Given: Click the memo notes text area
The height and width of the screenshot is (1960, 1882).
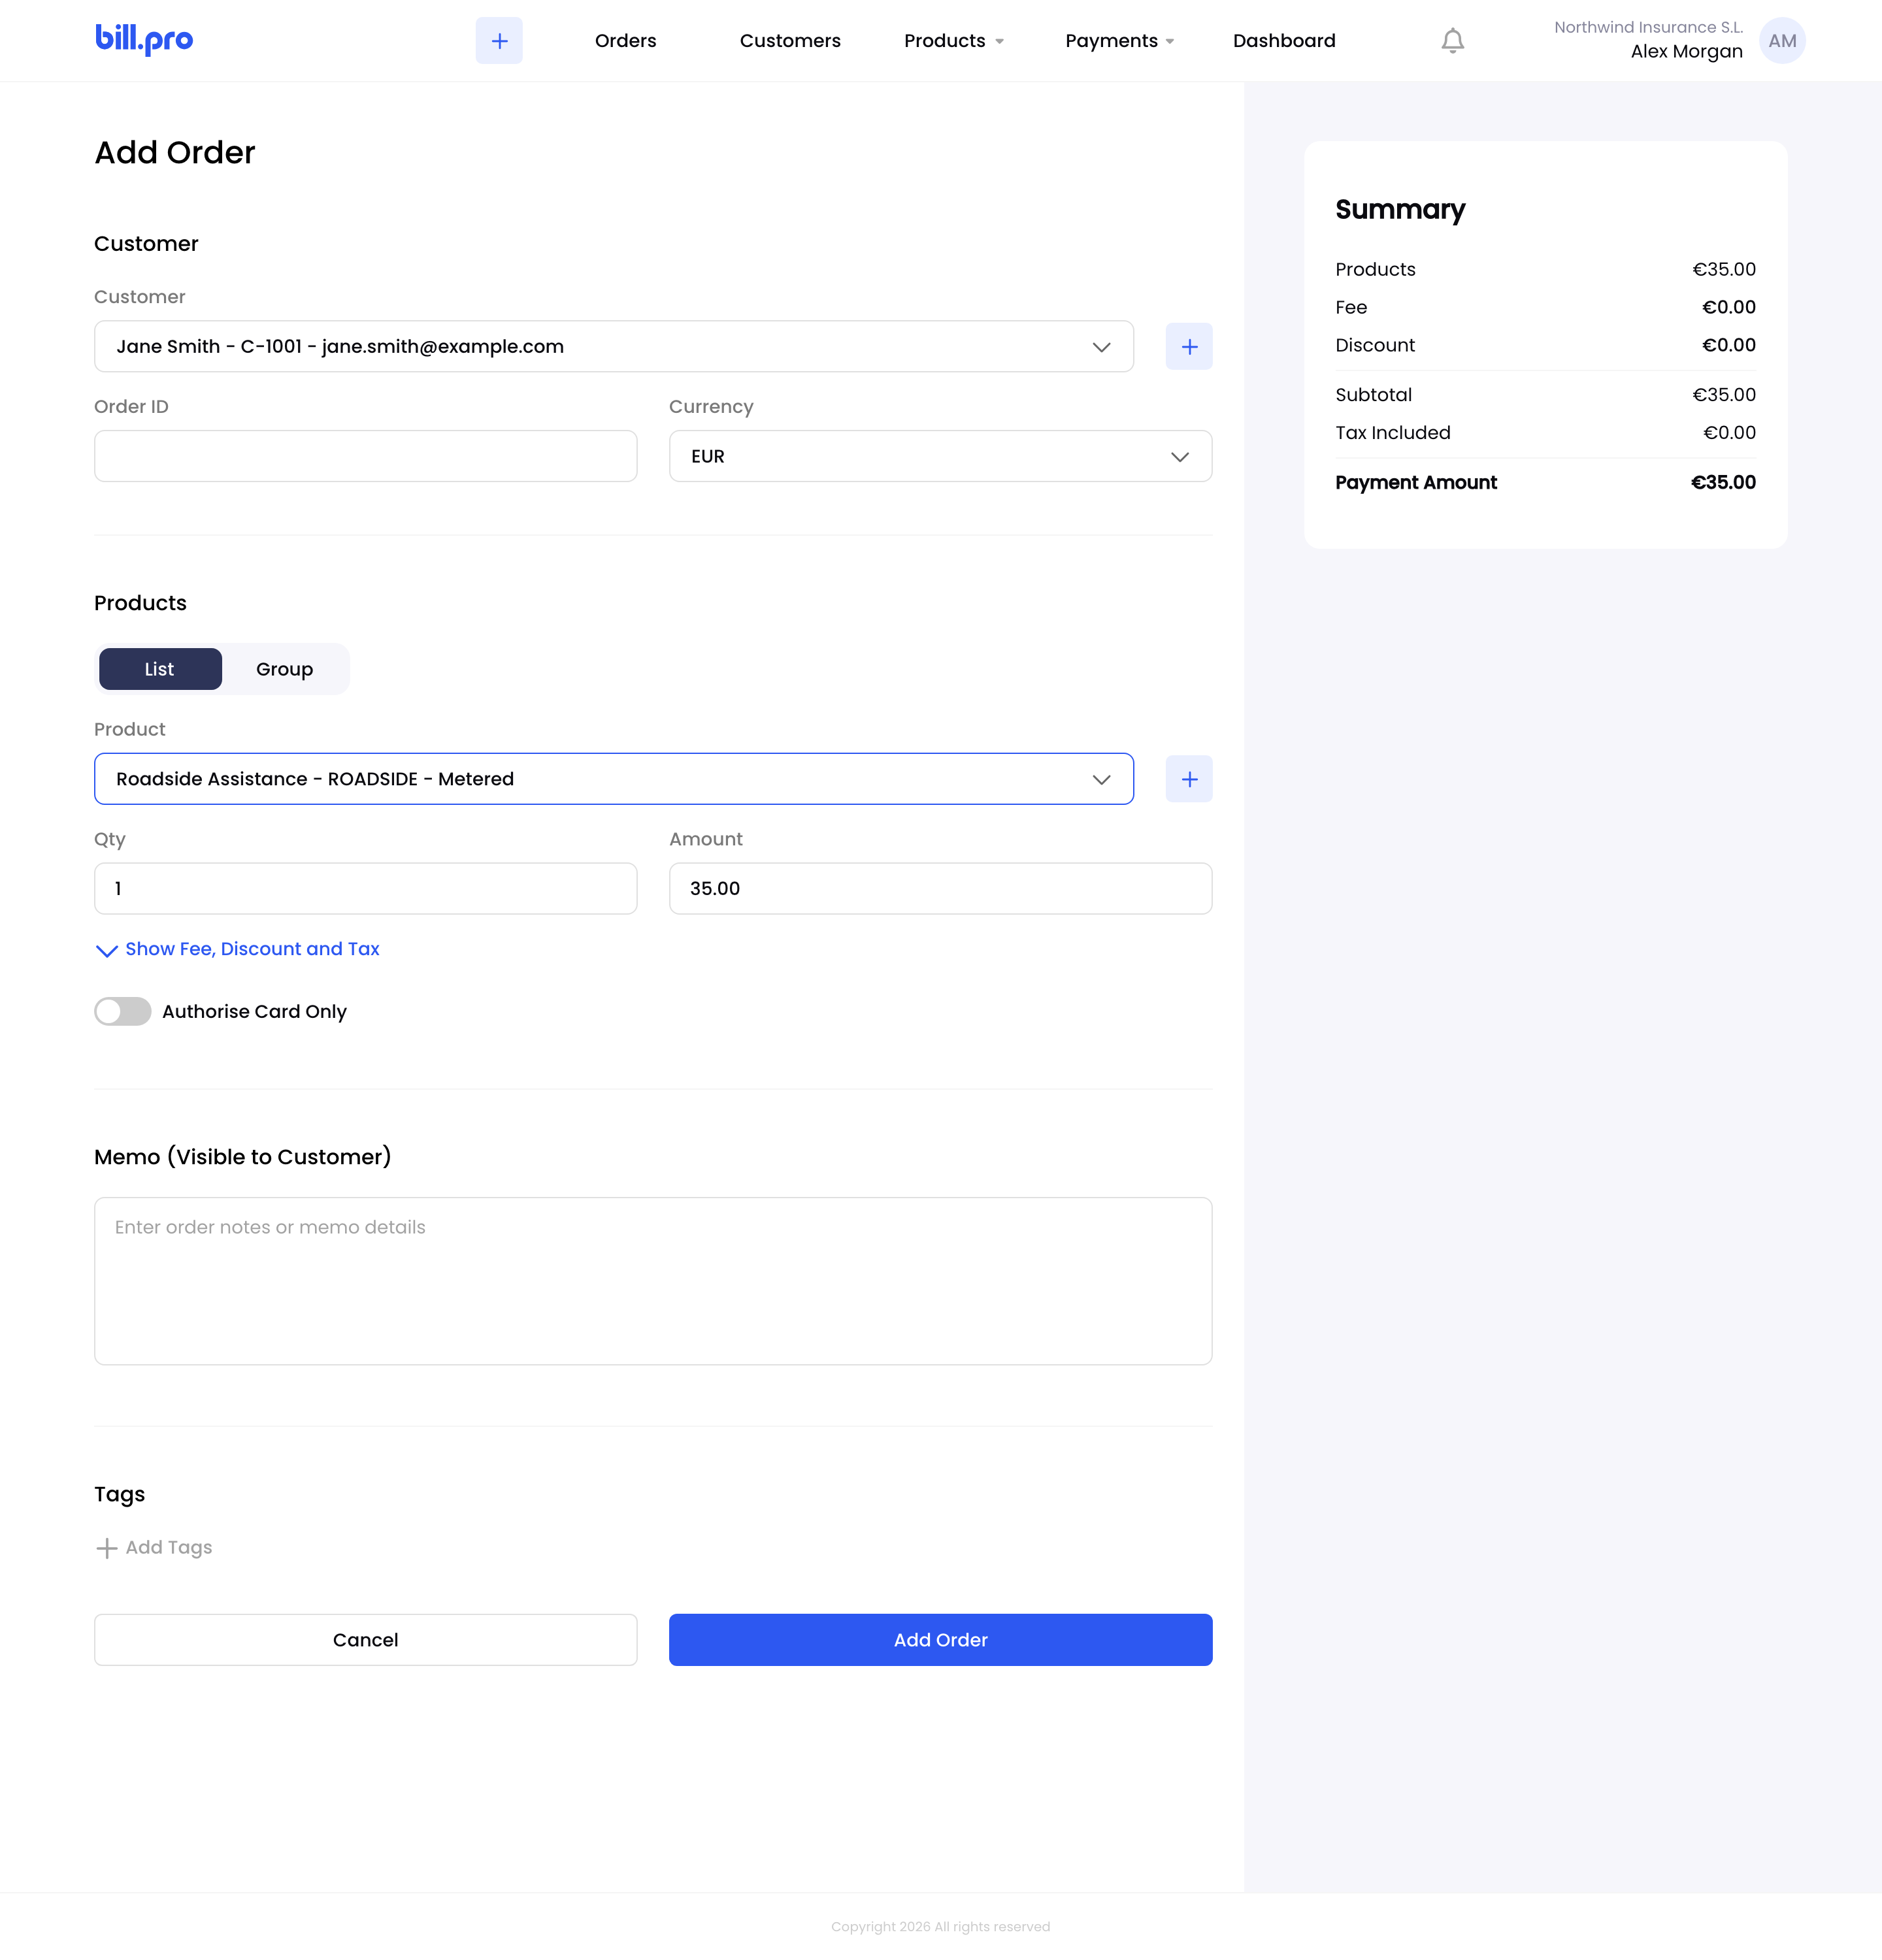Looking at the screenshot, I should pyautogui.click(x=653, y=1281).
